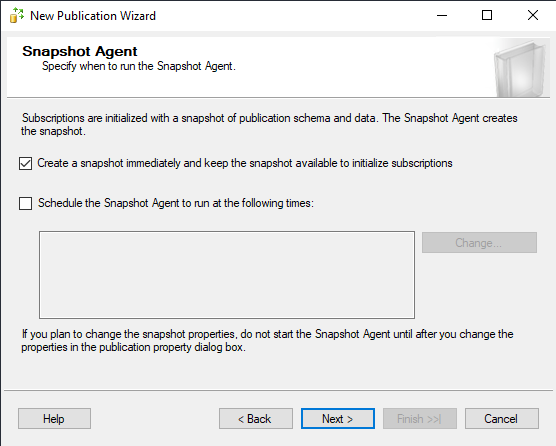Click the 'Subscriptions are initialized' description paragraph
This screenshot has height=446, width=556.
(x=269, y=124)
